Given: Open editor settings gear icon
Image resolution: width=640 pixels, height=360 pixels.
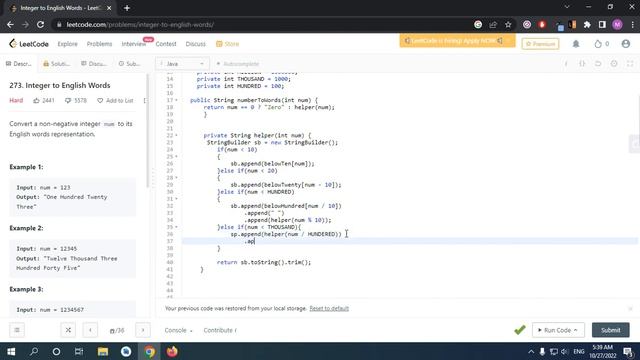Looking at the screenshot, I should pyautogui.click(x=614, y=64).
